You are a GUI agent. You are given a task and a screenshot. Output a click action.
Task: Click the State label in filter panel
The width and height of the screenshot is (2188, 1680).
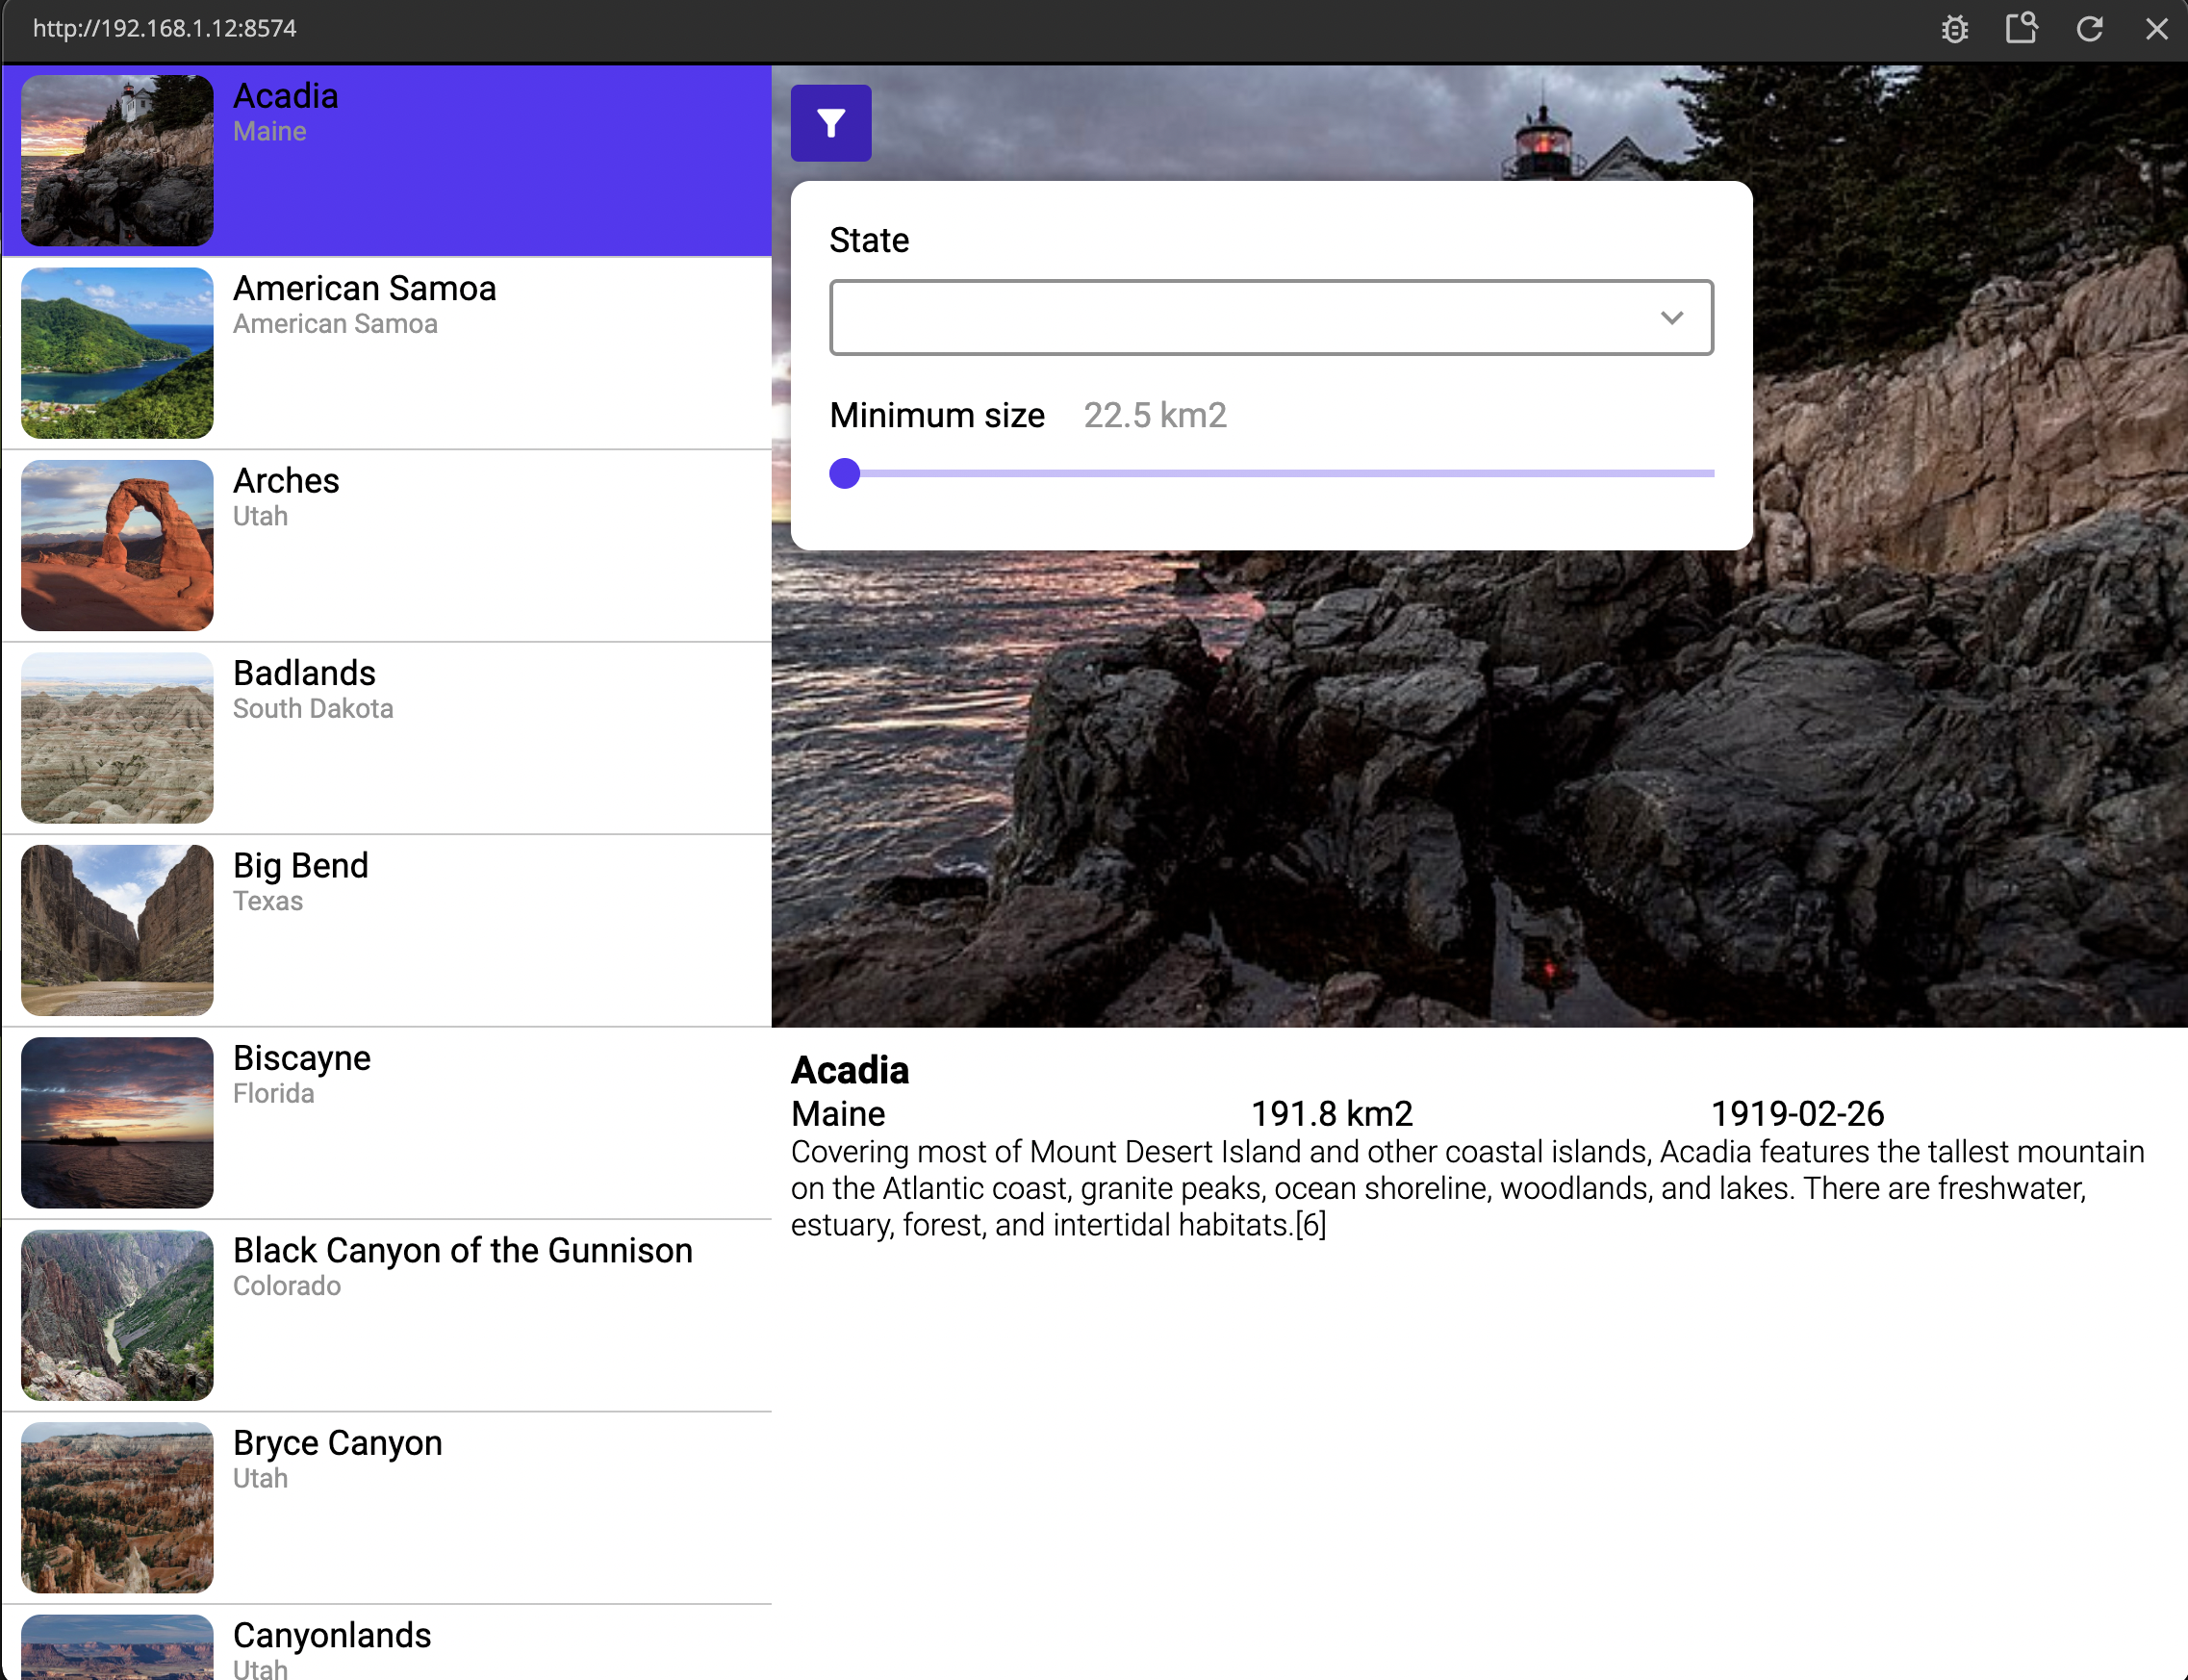coord(869,240)
